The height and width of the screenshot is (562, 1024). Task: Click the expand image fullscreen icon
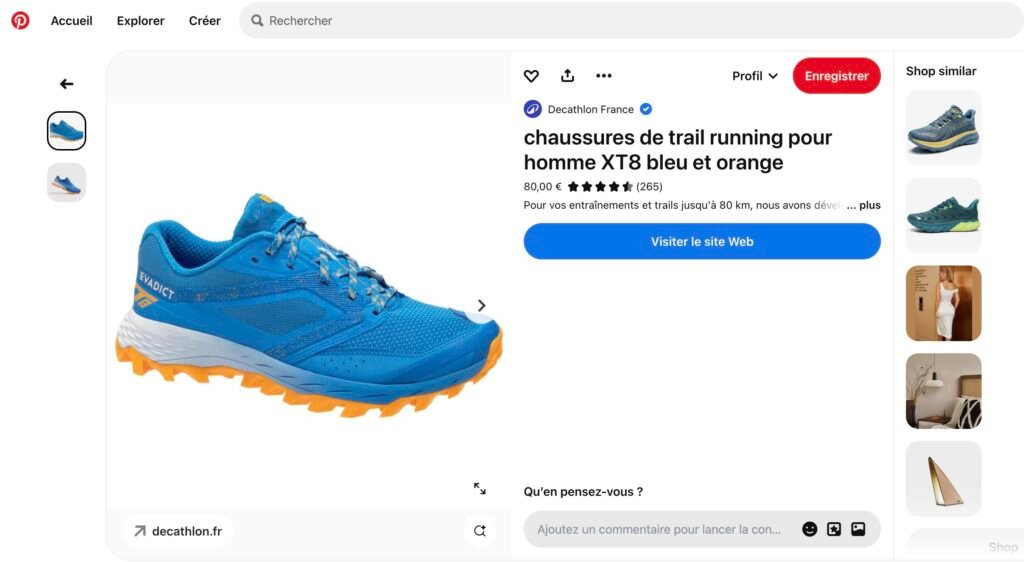[480, 488]
